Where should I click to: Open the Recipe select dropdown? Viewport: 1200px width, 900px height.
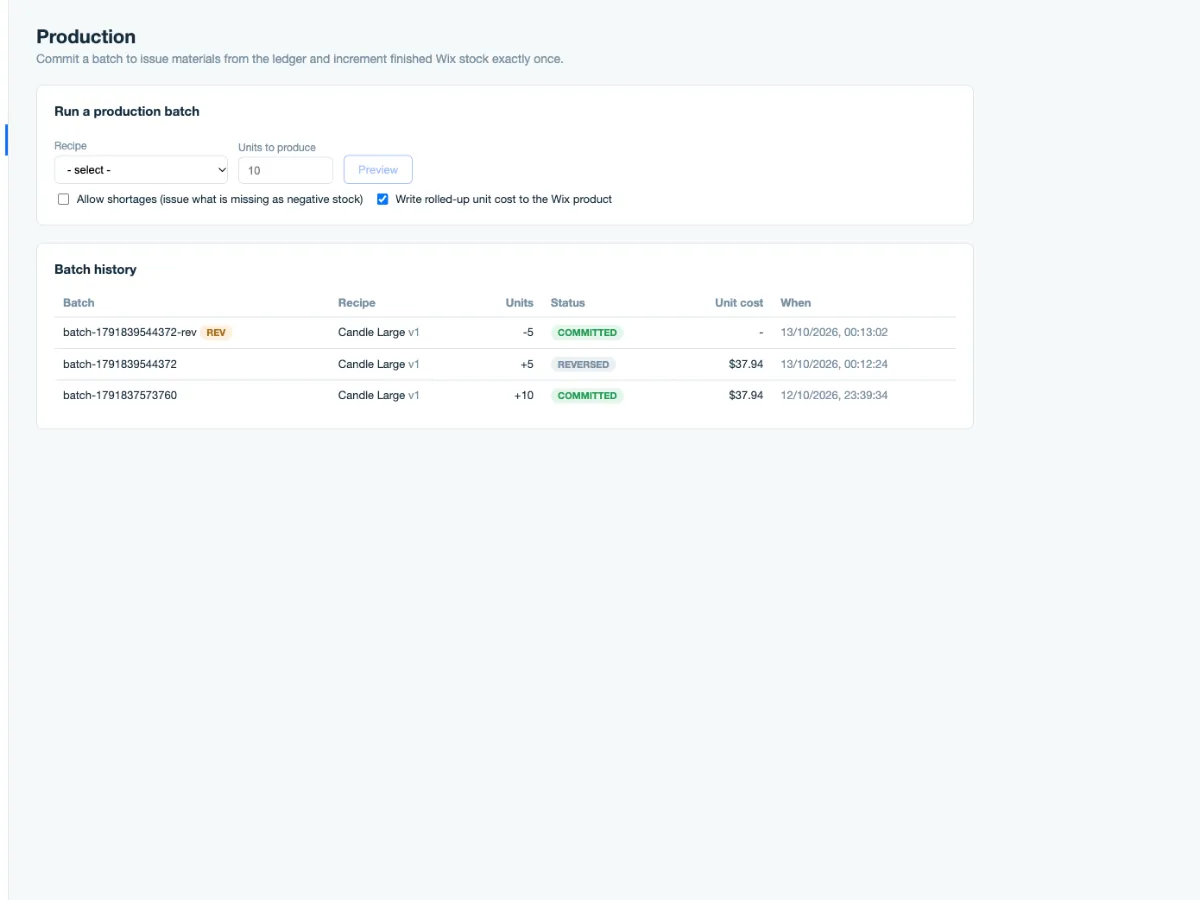point(141,170)
